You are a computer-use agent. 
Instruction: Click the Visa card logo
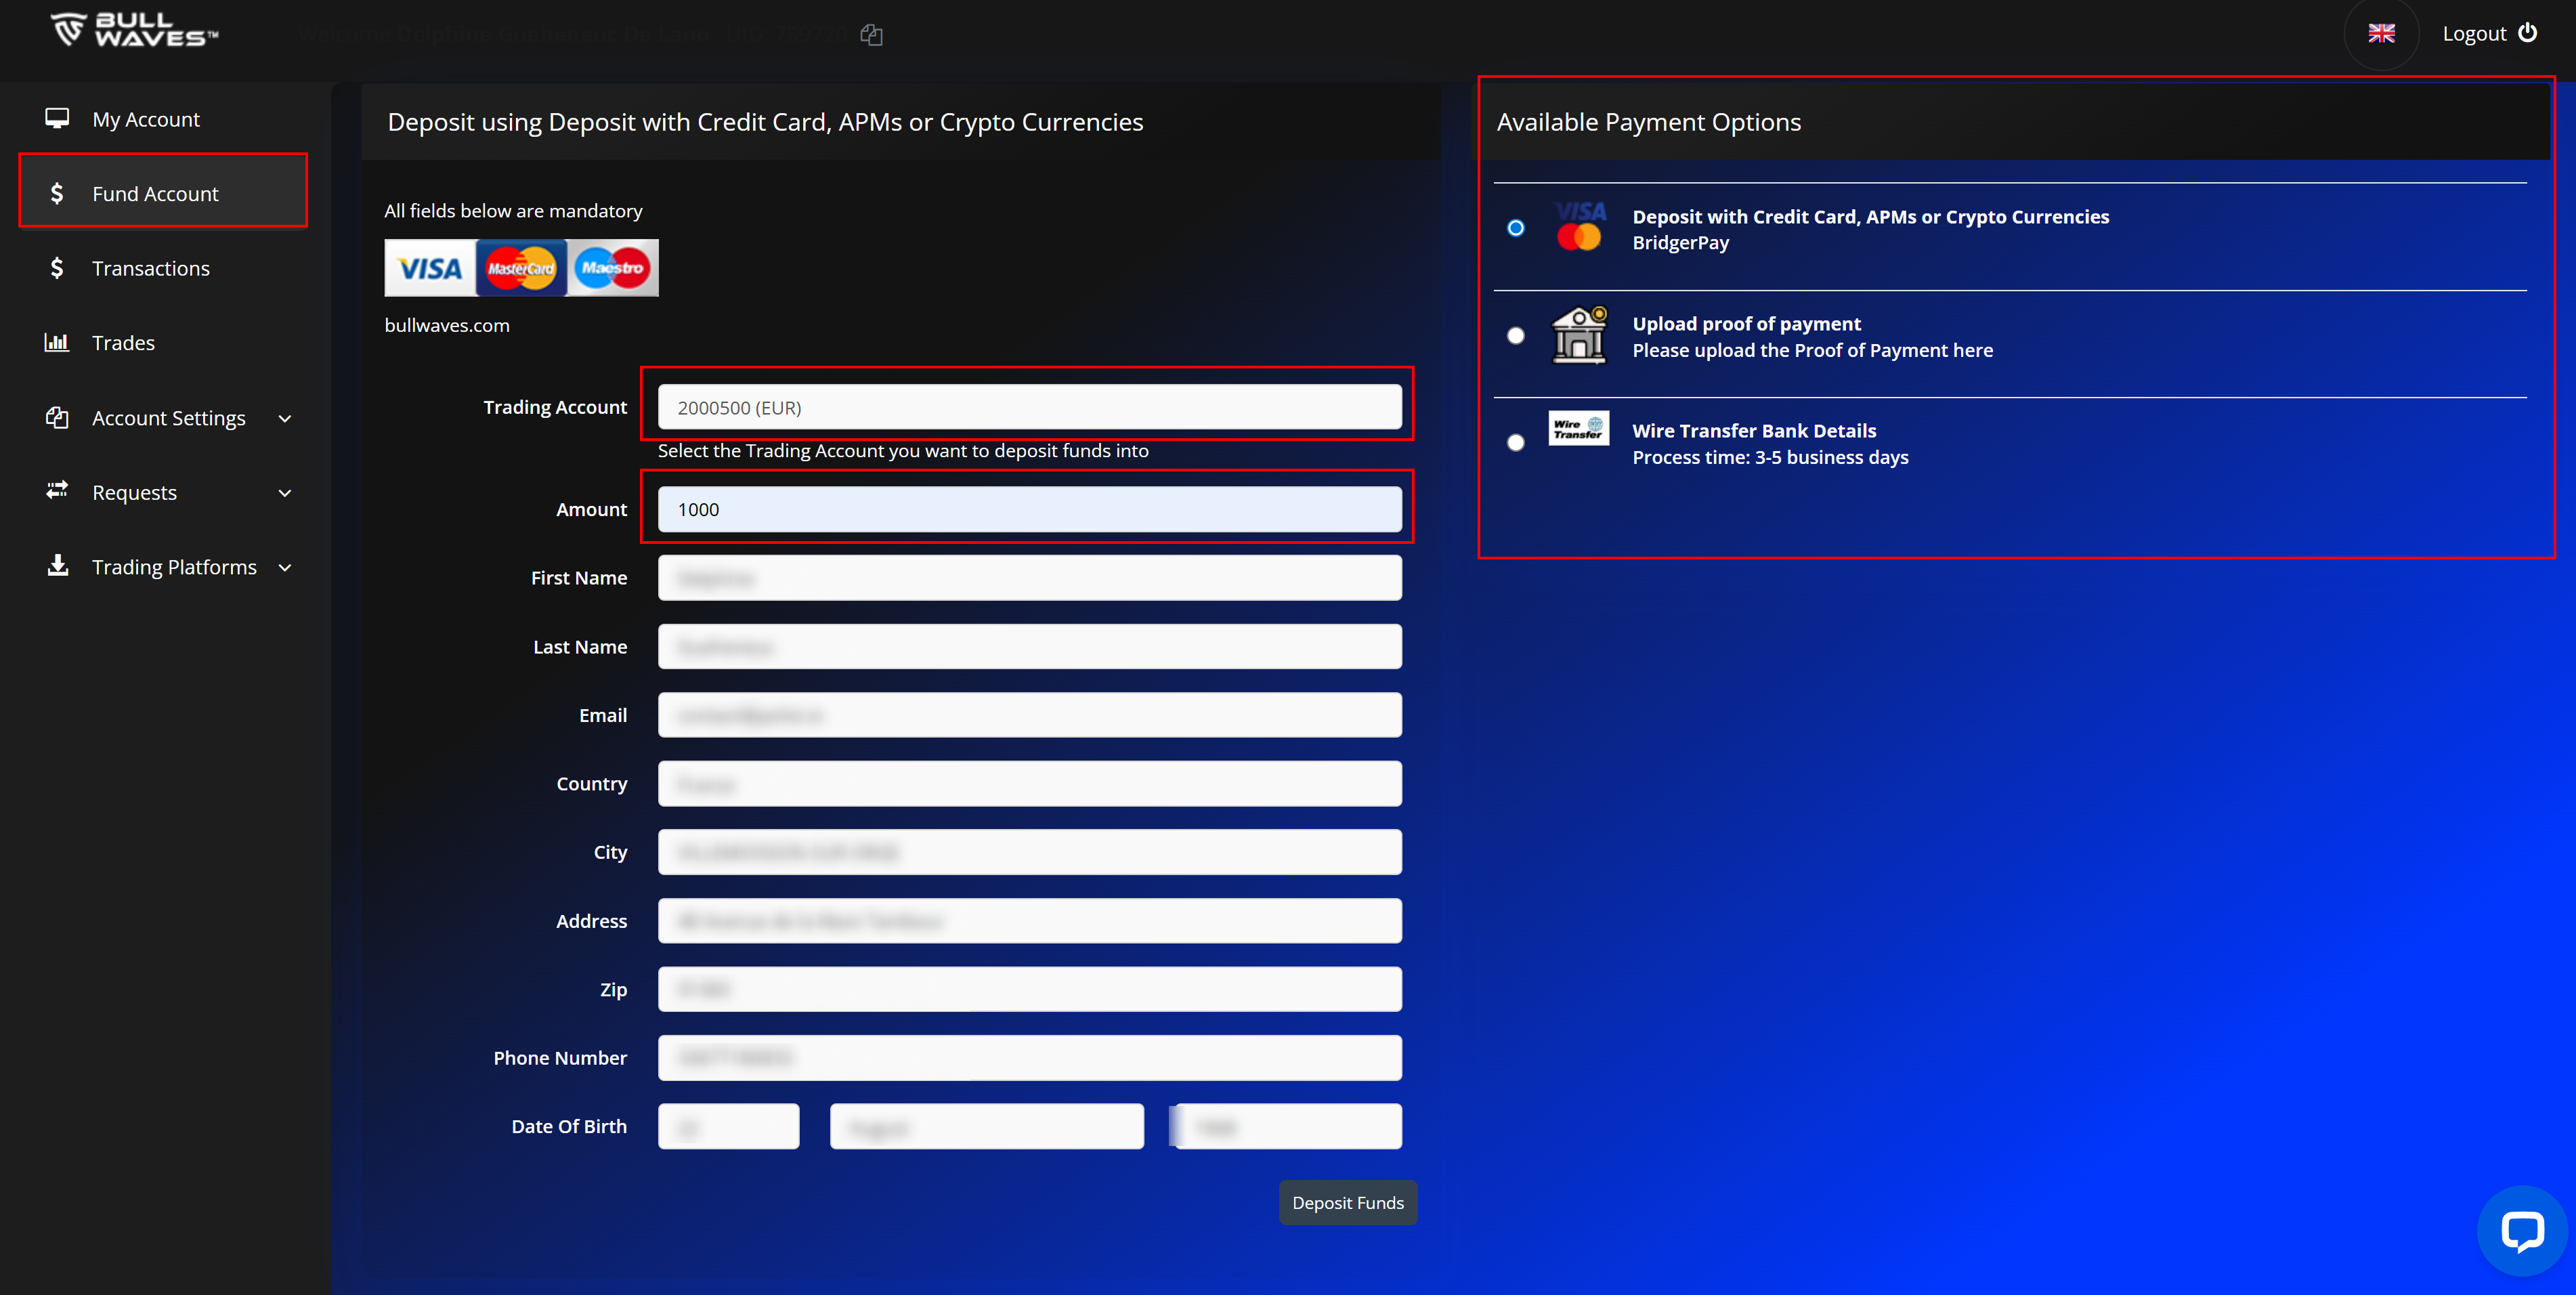pyautogui.click(x=430, y=268)
